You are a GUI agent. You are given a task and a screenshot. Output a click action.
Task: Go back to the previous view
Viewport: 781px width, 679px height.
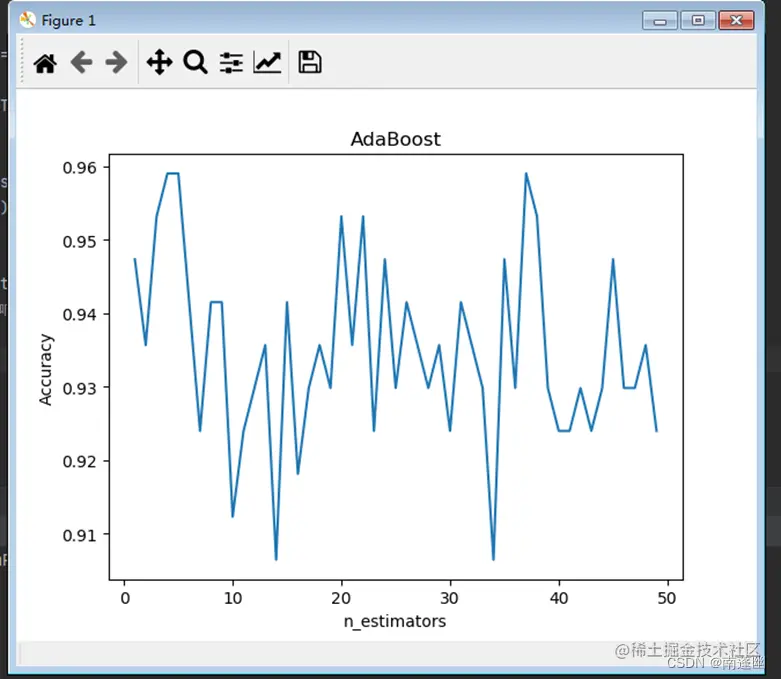(x=81, y=63)
